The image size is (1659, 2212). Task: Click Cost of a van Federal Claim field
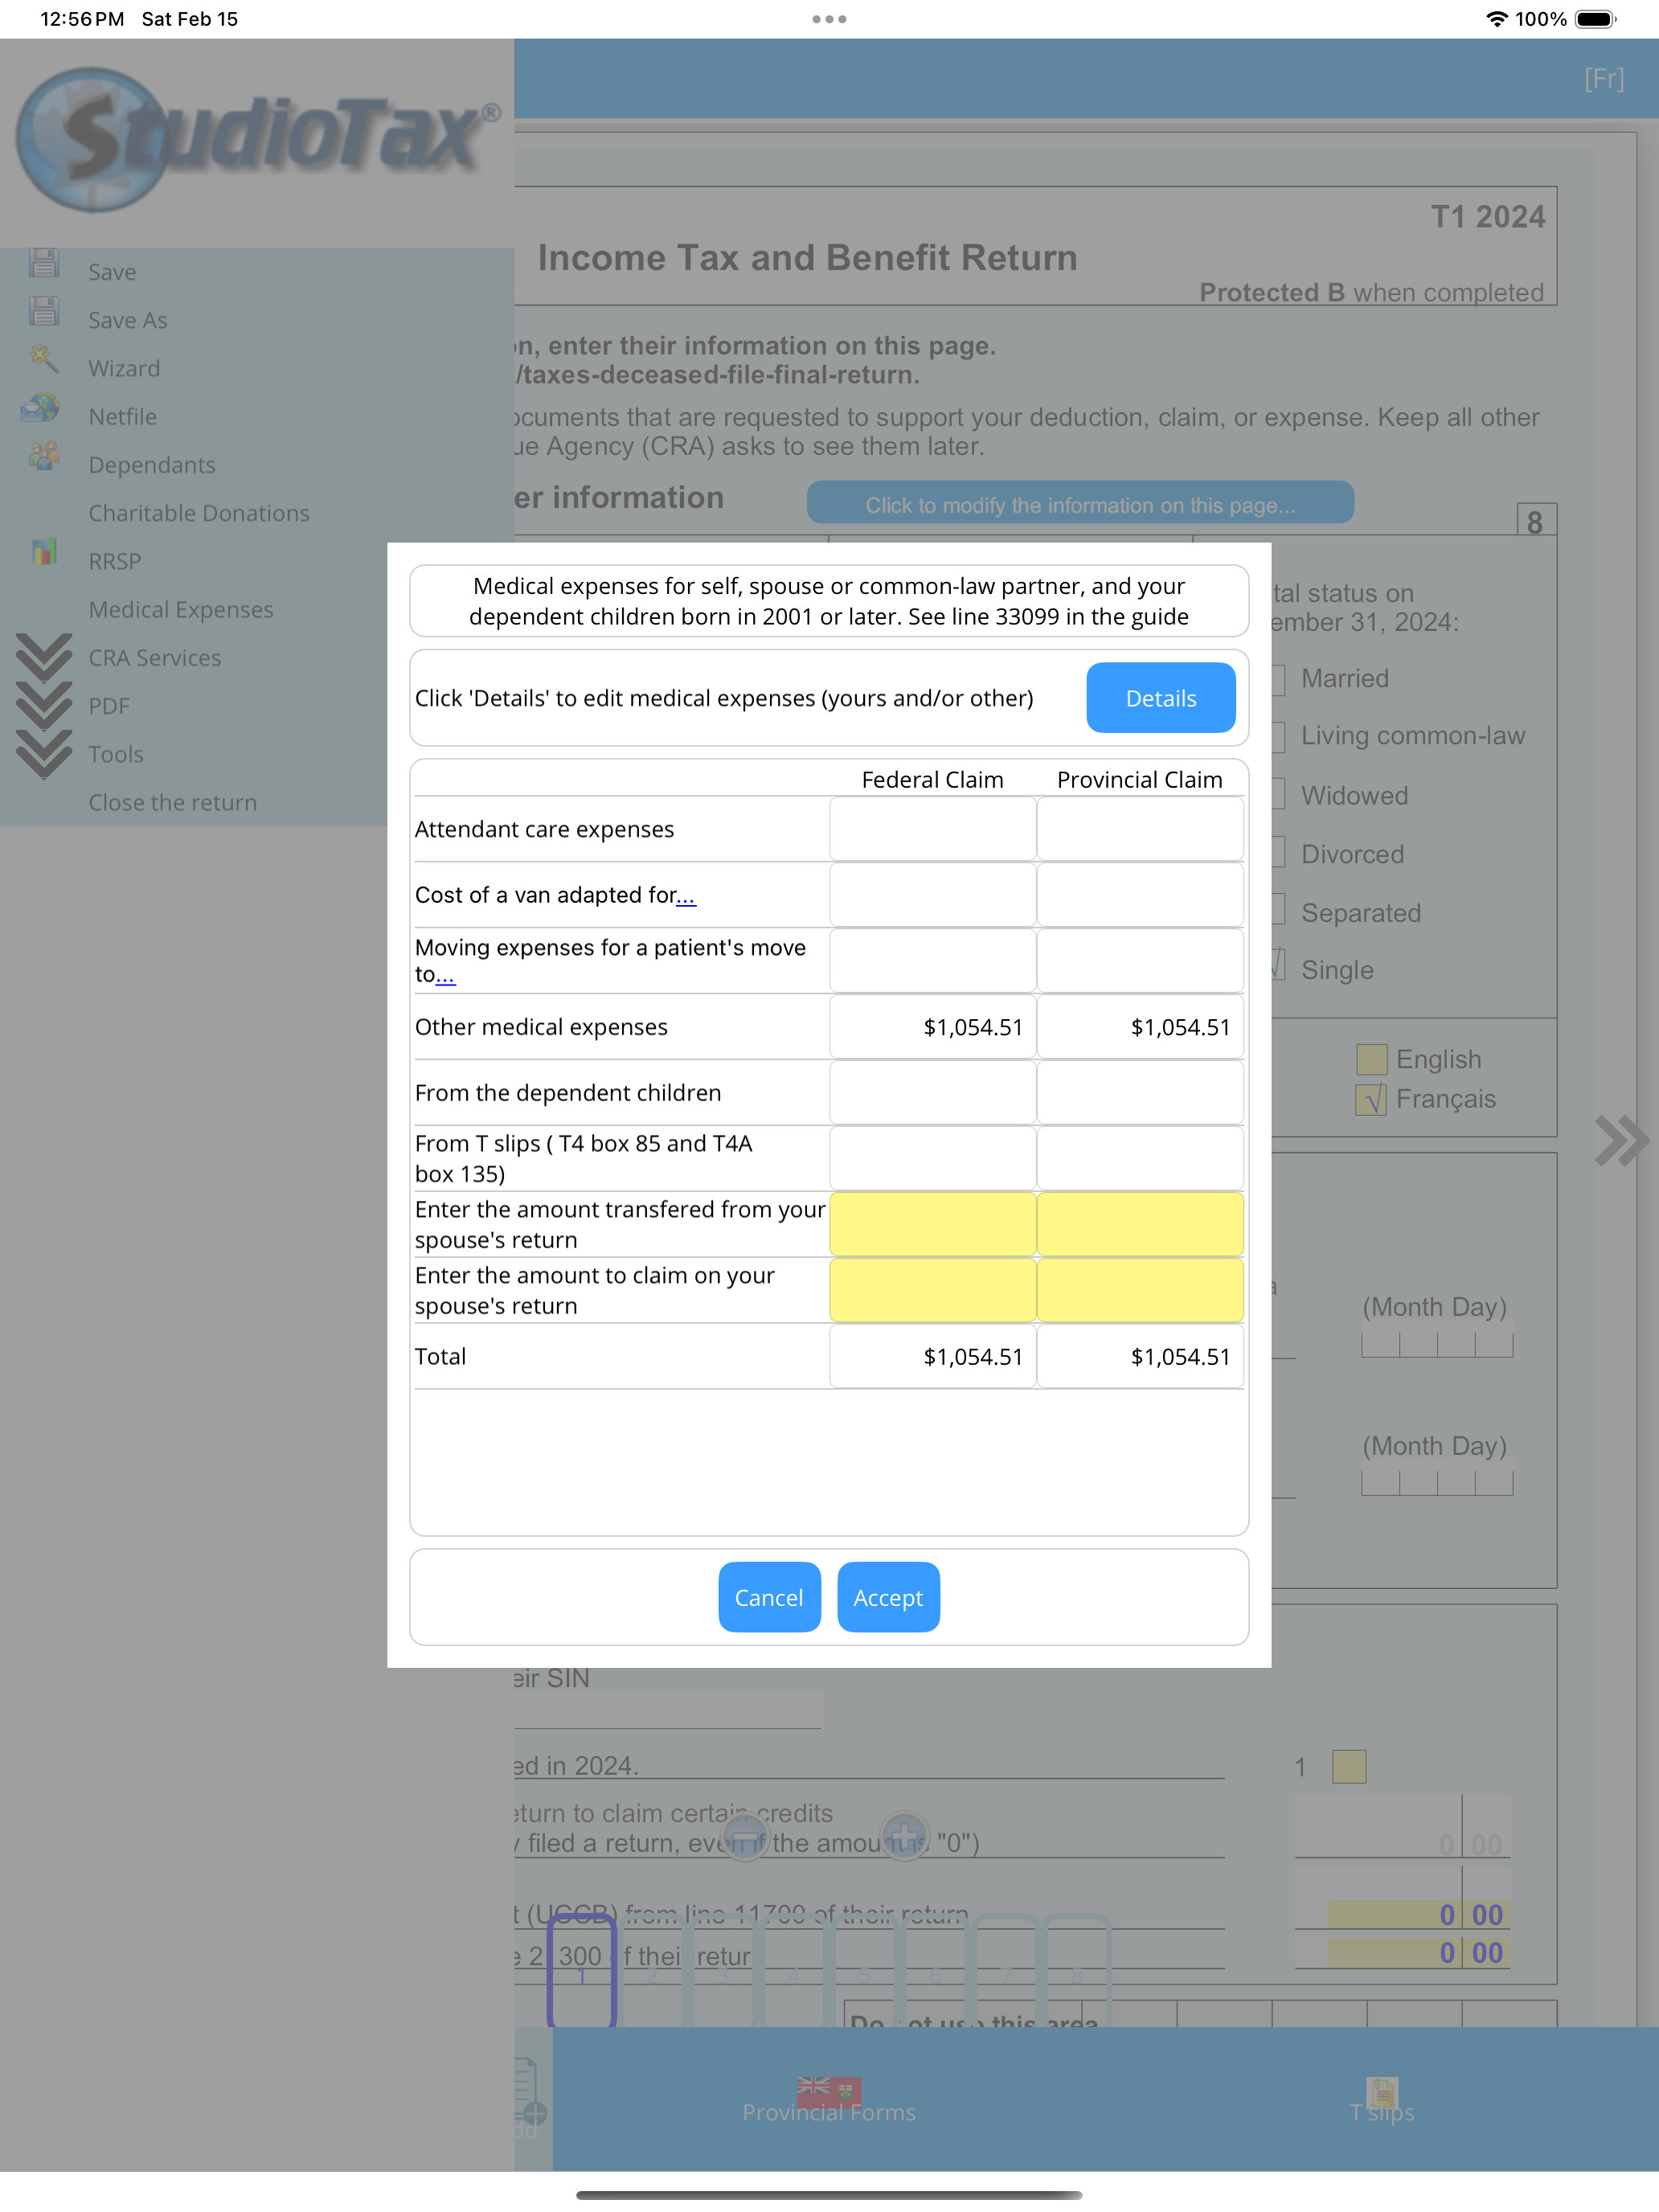(932, 895)
